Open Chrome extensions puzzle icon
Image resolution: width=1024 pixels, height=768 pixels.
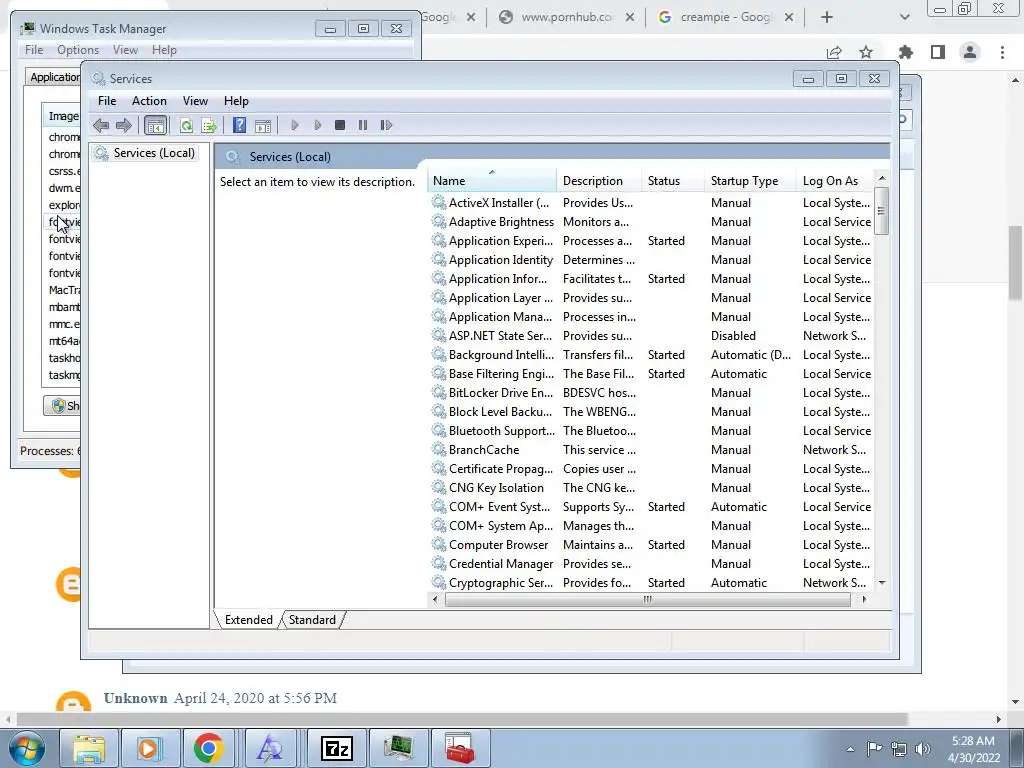pos(905,52)
